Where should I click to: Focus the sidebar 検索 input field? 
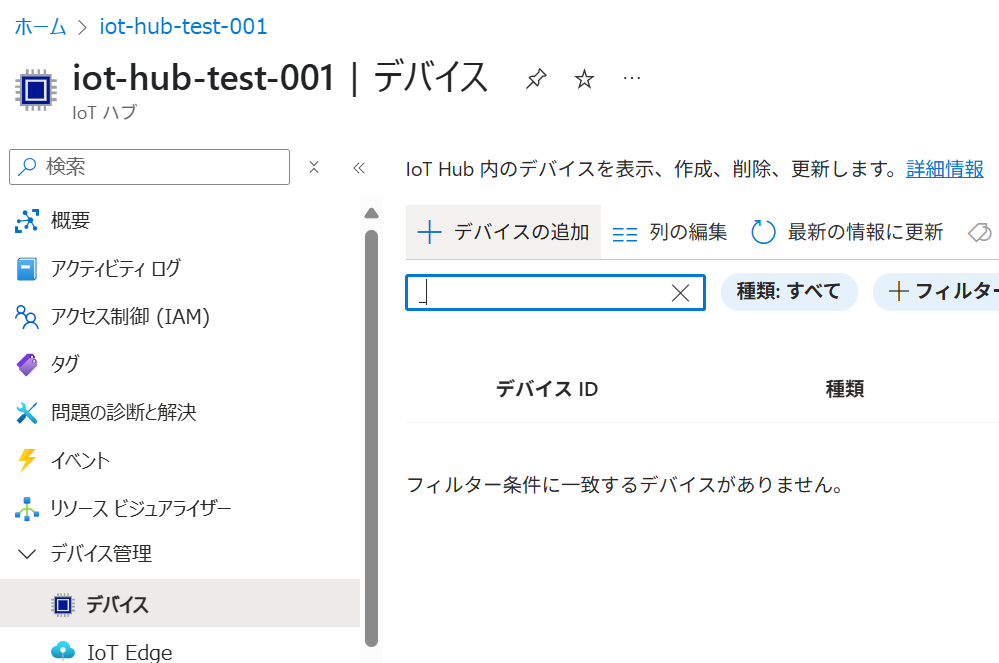tap(150, 167)
